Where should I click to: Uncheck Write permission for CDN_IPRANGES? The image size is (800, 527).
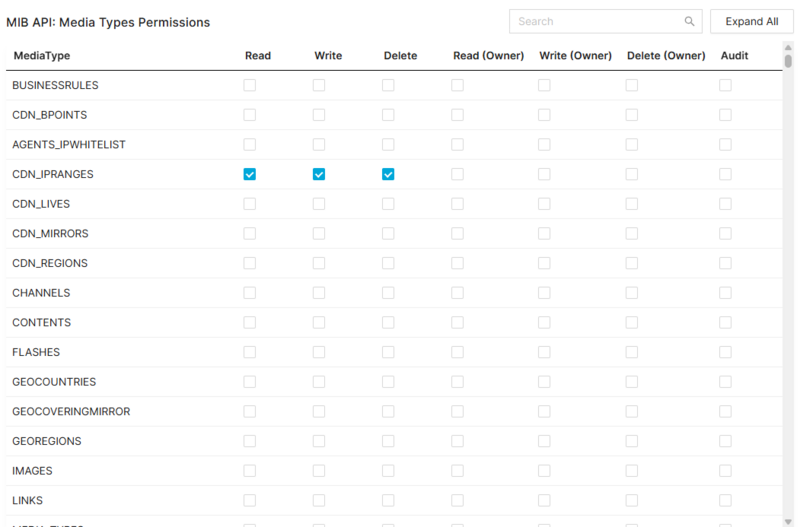[x=319, y=174]
